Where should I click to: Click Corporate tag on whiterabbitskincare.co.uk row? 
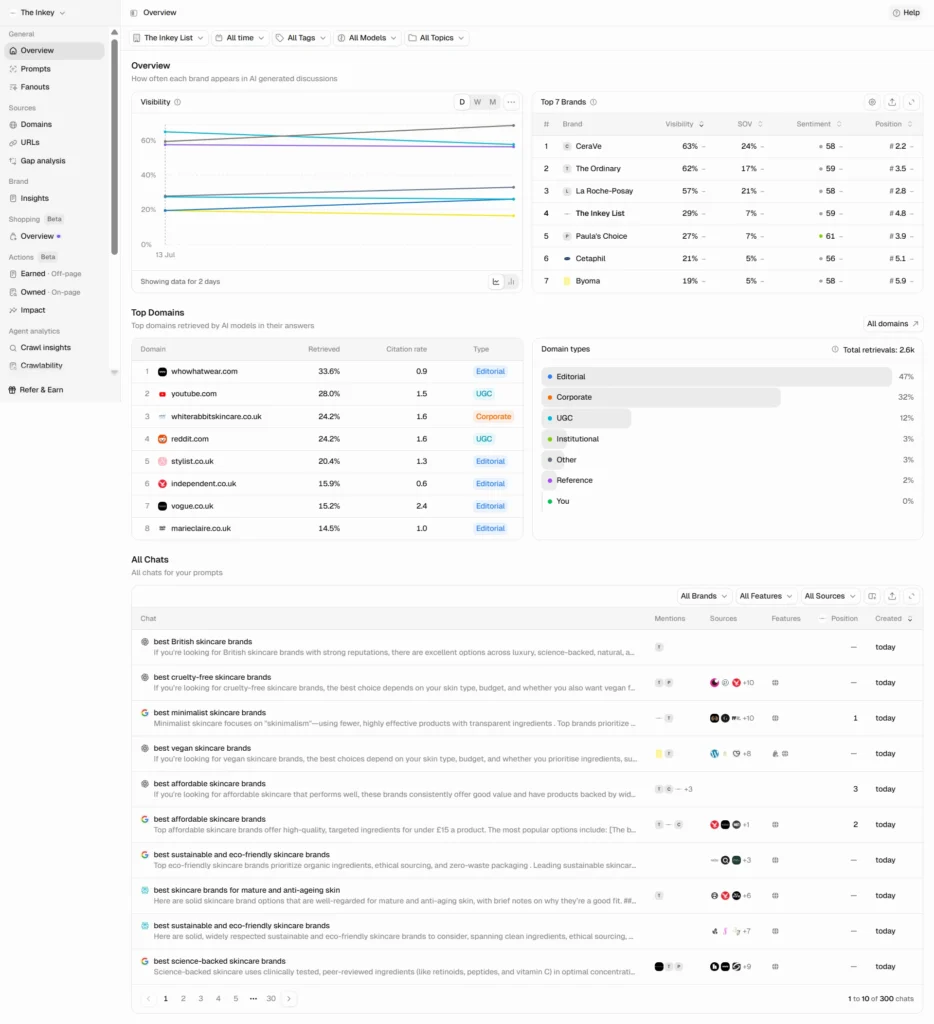[x=493, y=417]
